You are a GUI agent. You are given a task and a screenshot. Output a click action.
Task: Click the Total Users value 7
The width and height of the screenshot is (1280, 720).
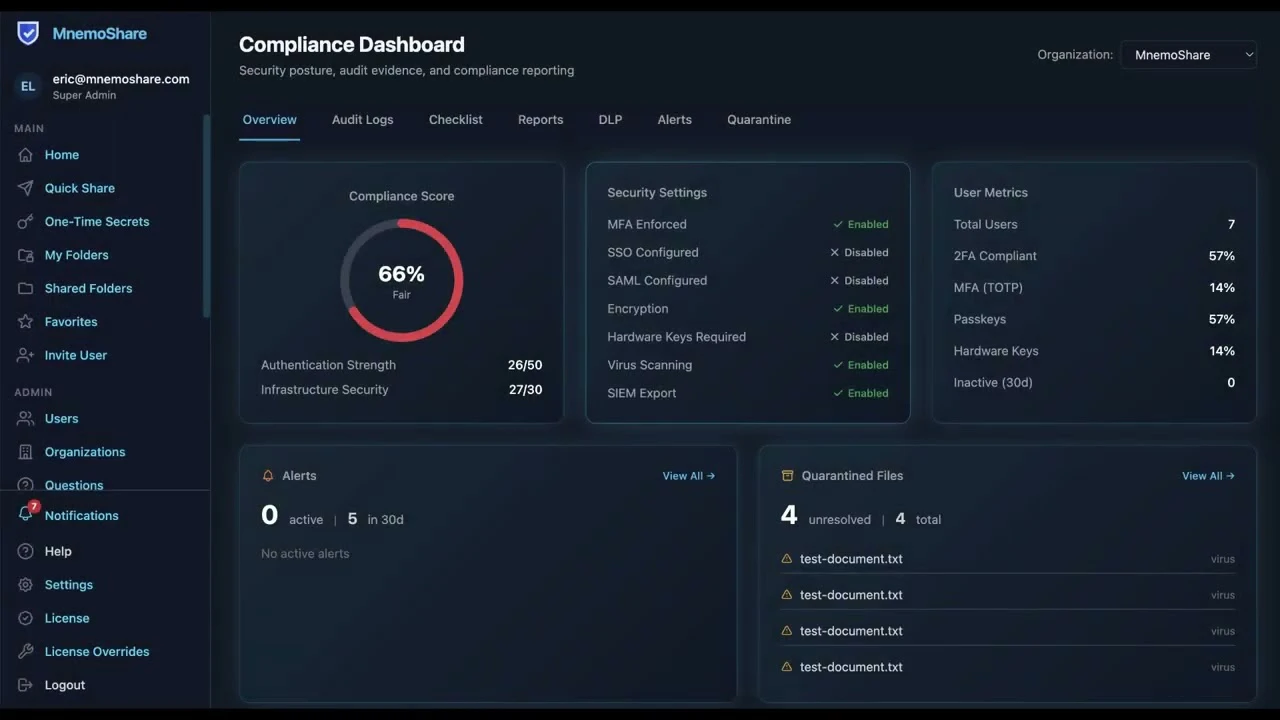[1231, 225]
